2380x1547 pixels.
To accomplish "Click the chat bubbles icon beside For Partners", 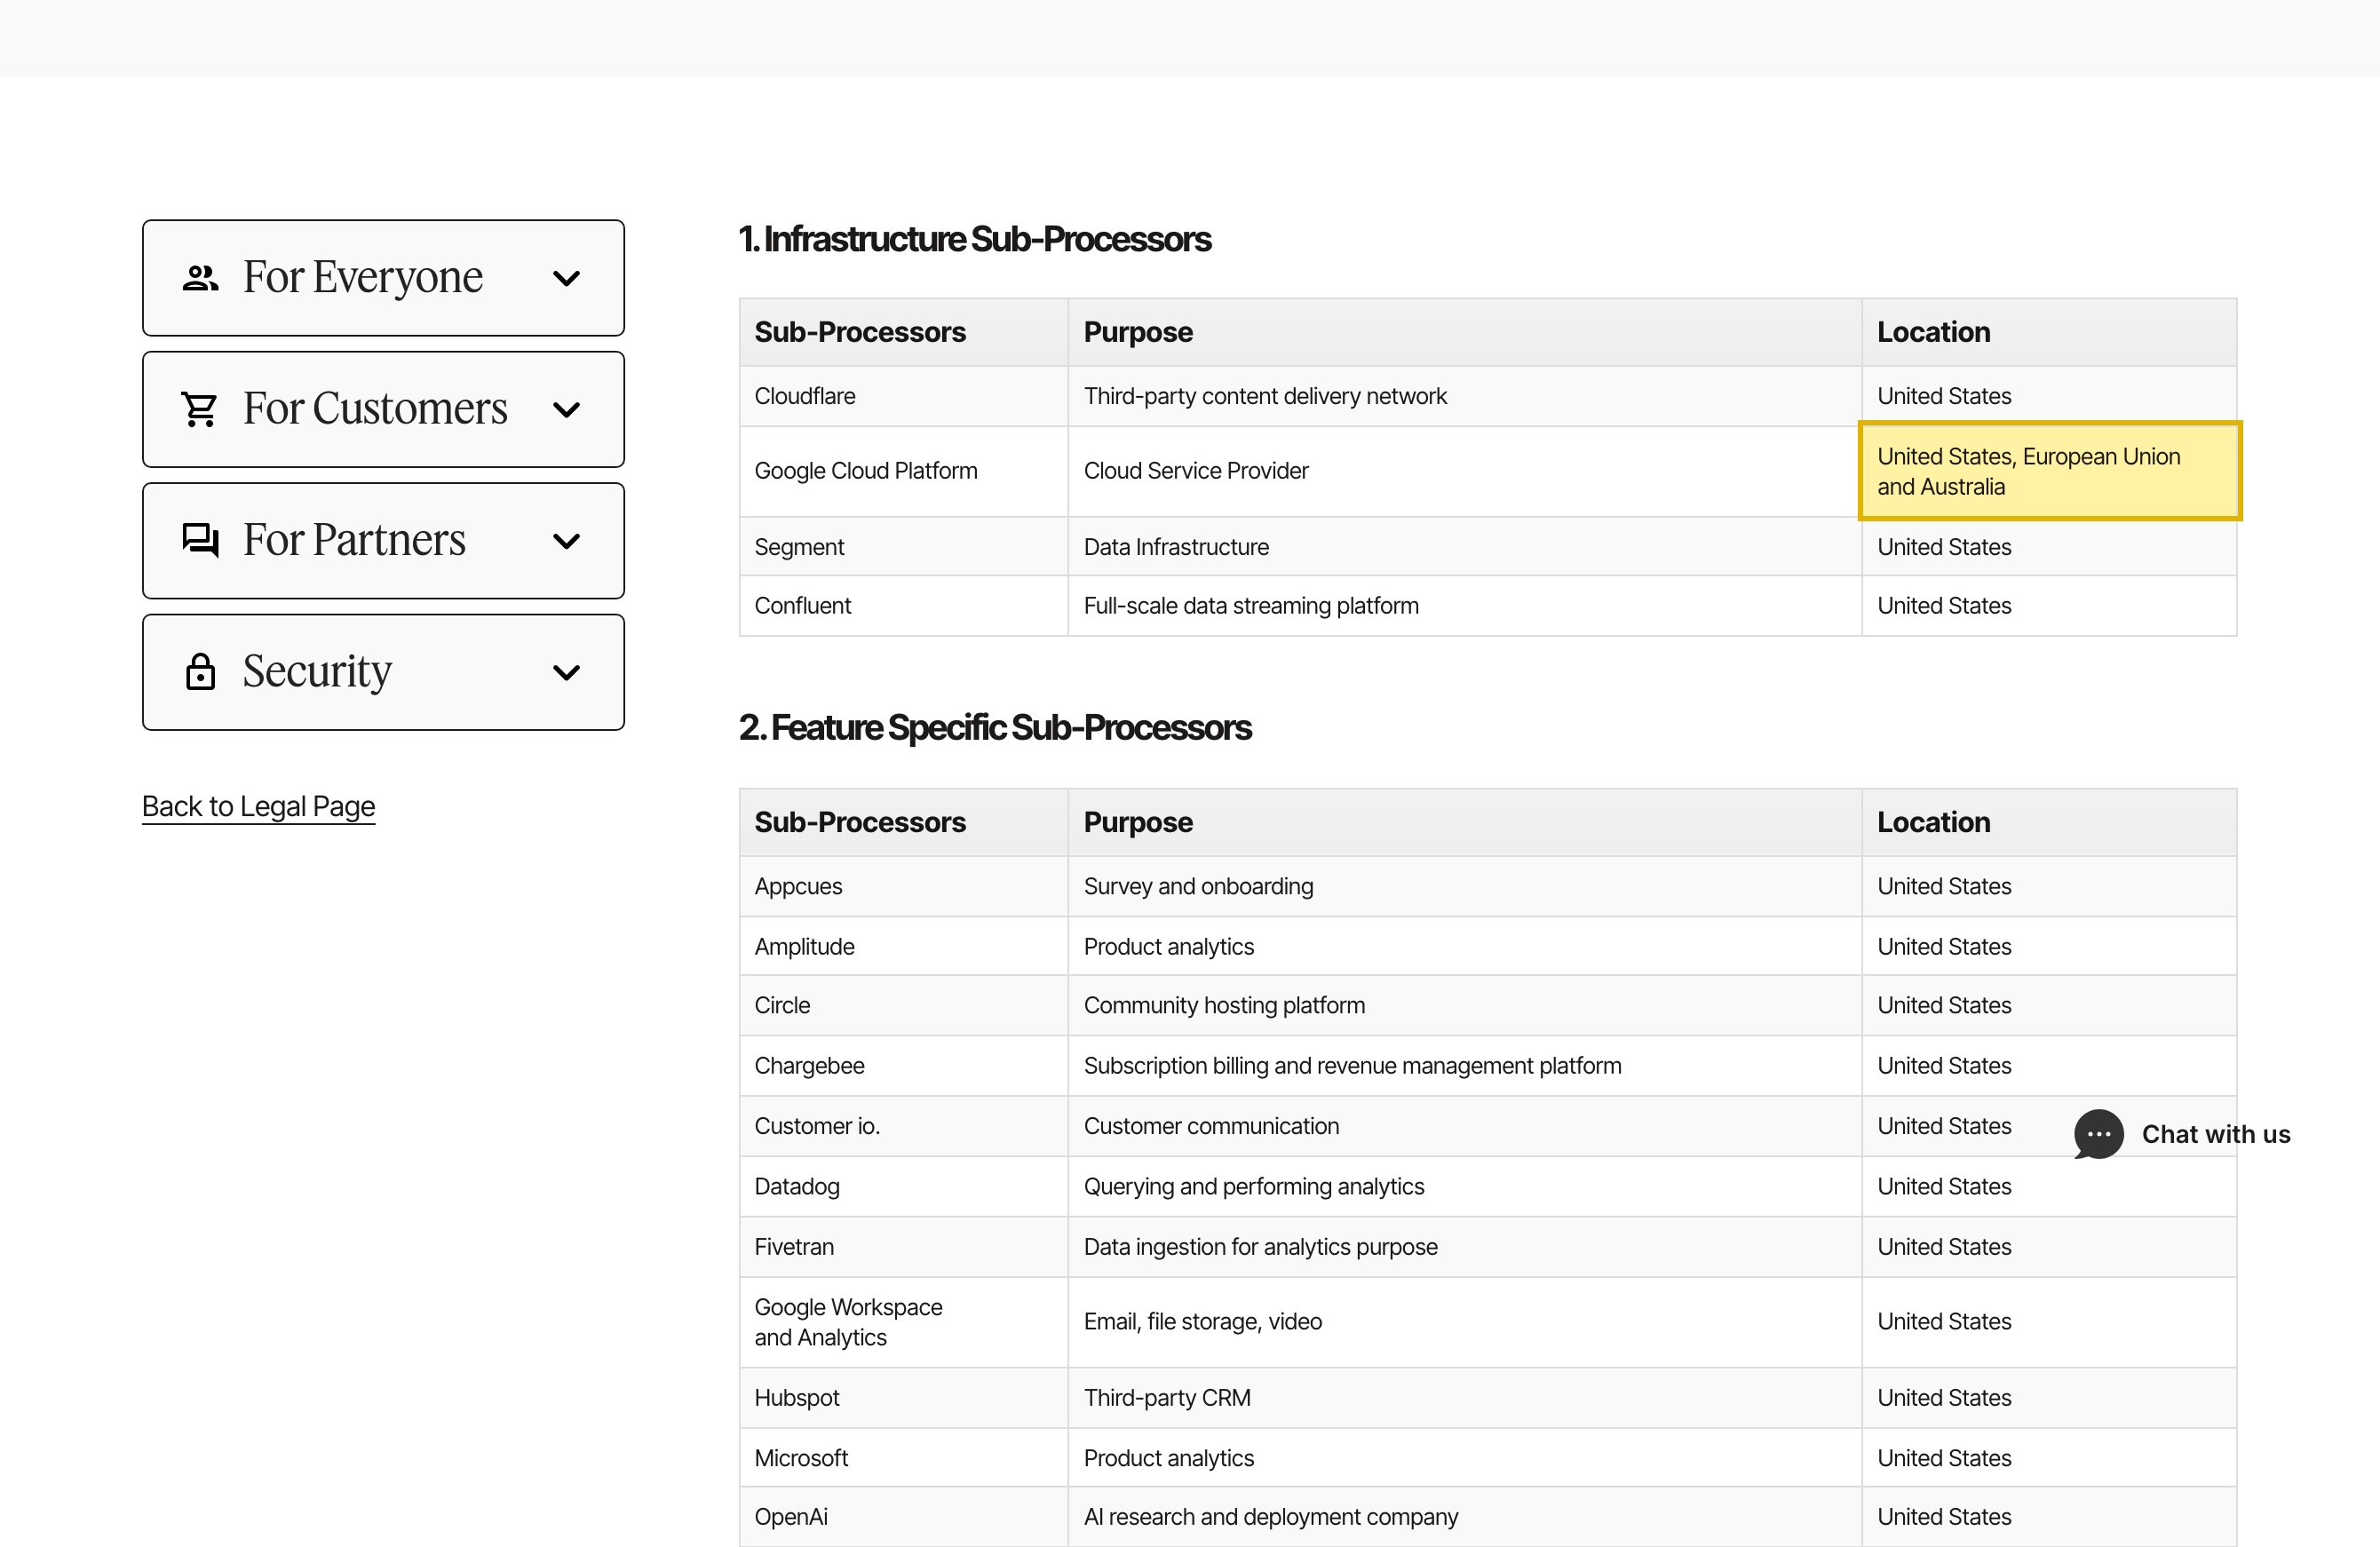I will coord(200,540).
